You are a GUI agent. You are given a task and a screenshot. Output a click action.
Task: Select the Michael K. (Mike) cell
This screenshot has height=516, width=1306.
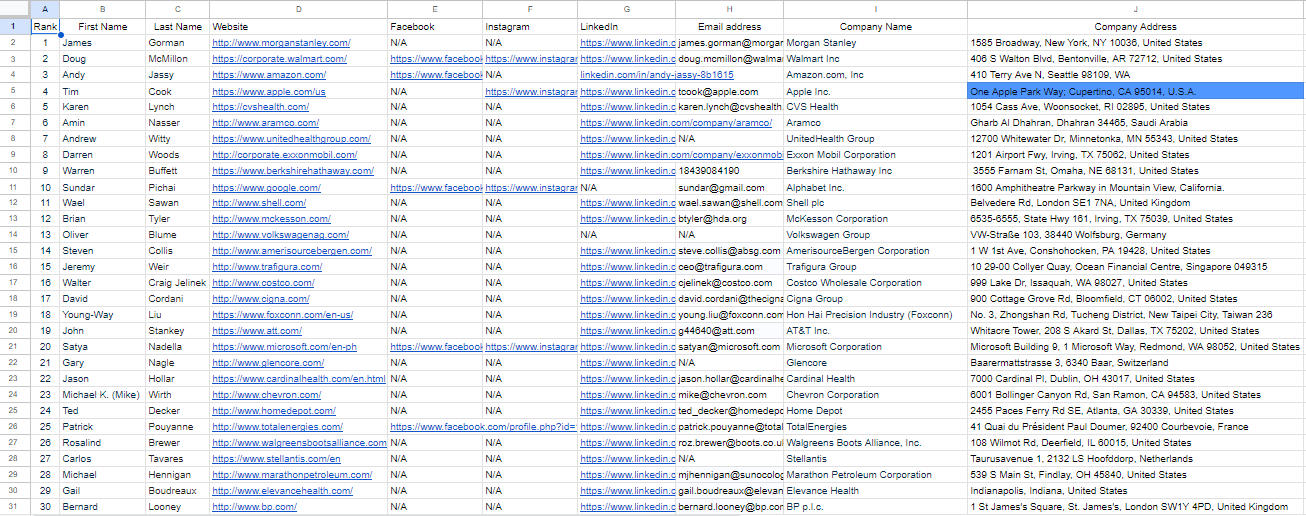click(102, 395)
